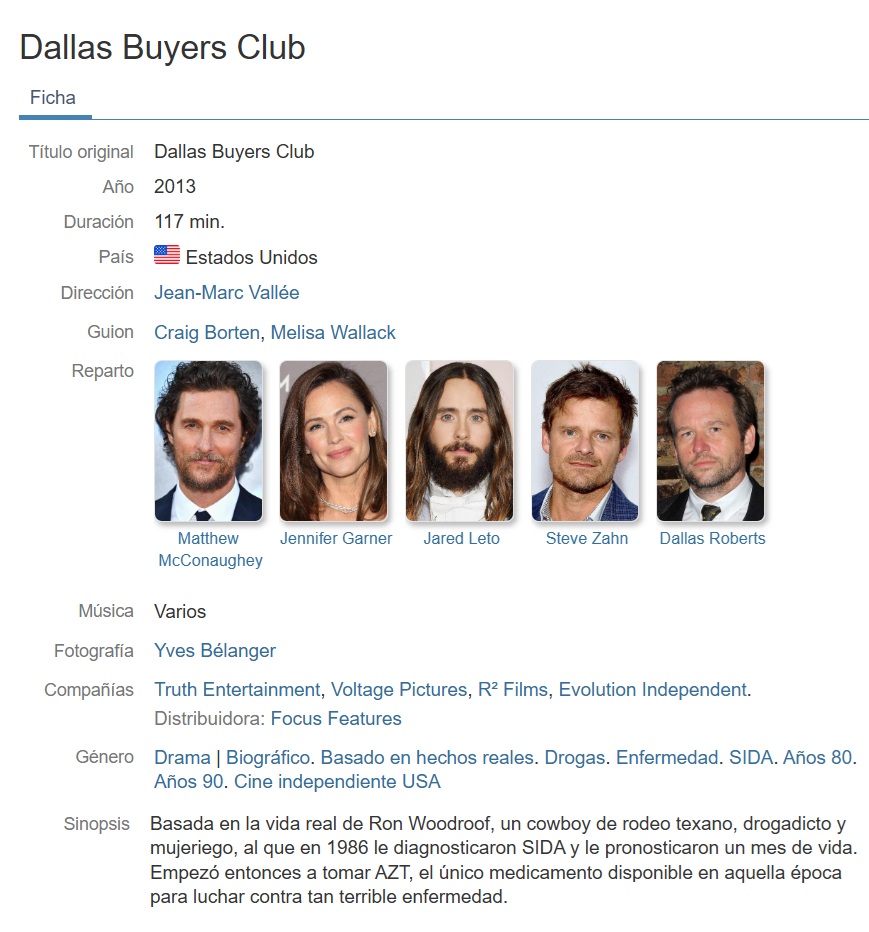Screen dimensions: 869x932
Task: Select cinematographer Yves Bélanger
Action: point(215,650)
